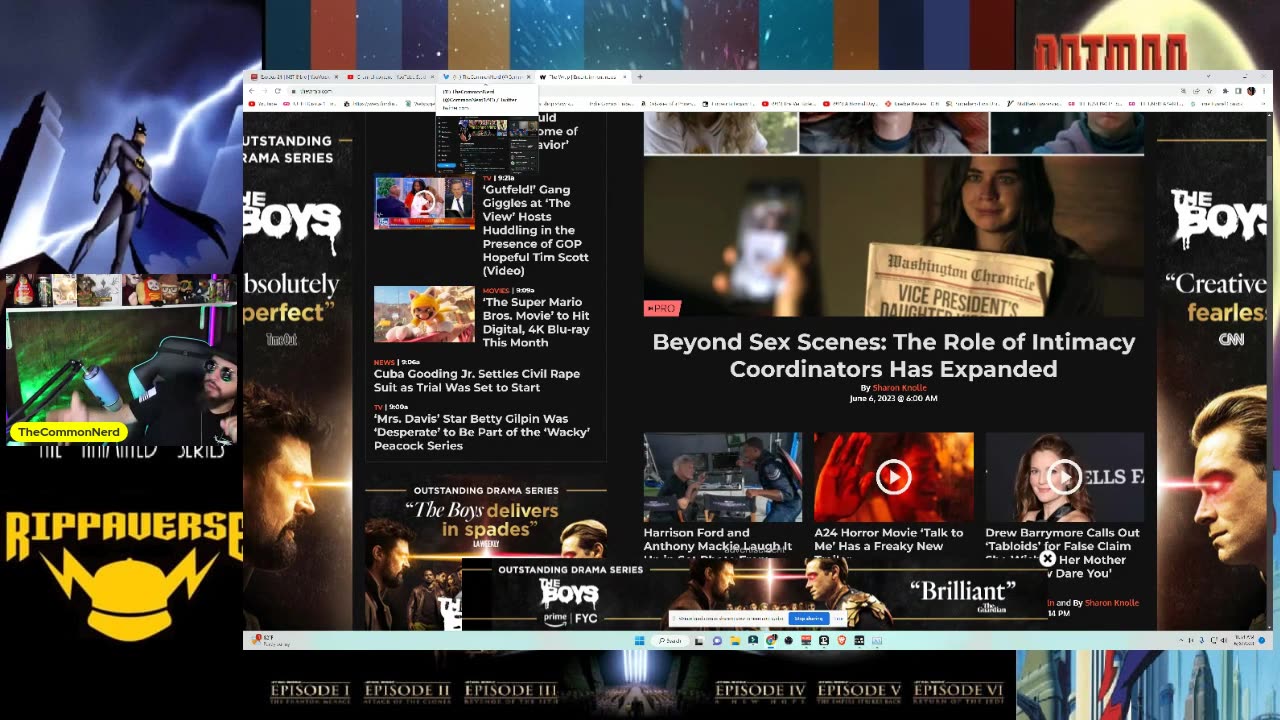Screen dimensions: 1280x720
Task: Click the right The Boys 'Creative fearless' ad
Action: [x=1212, y=370]
